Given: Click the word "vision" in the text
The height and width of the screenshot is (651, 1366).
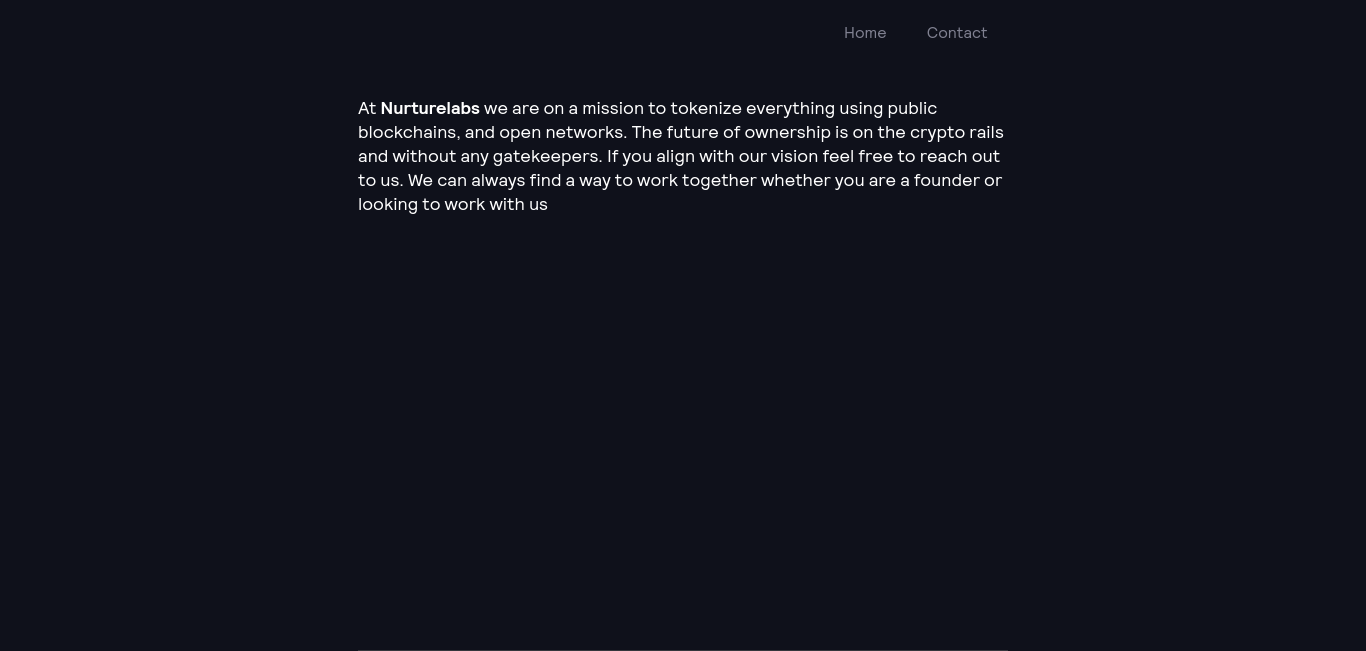Looking at the screenshot, I should tap(794, 156).
